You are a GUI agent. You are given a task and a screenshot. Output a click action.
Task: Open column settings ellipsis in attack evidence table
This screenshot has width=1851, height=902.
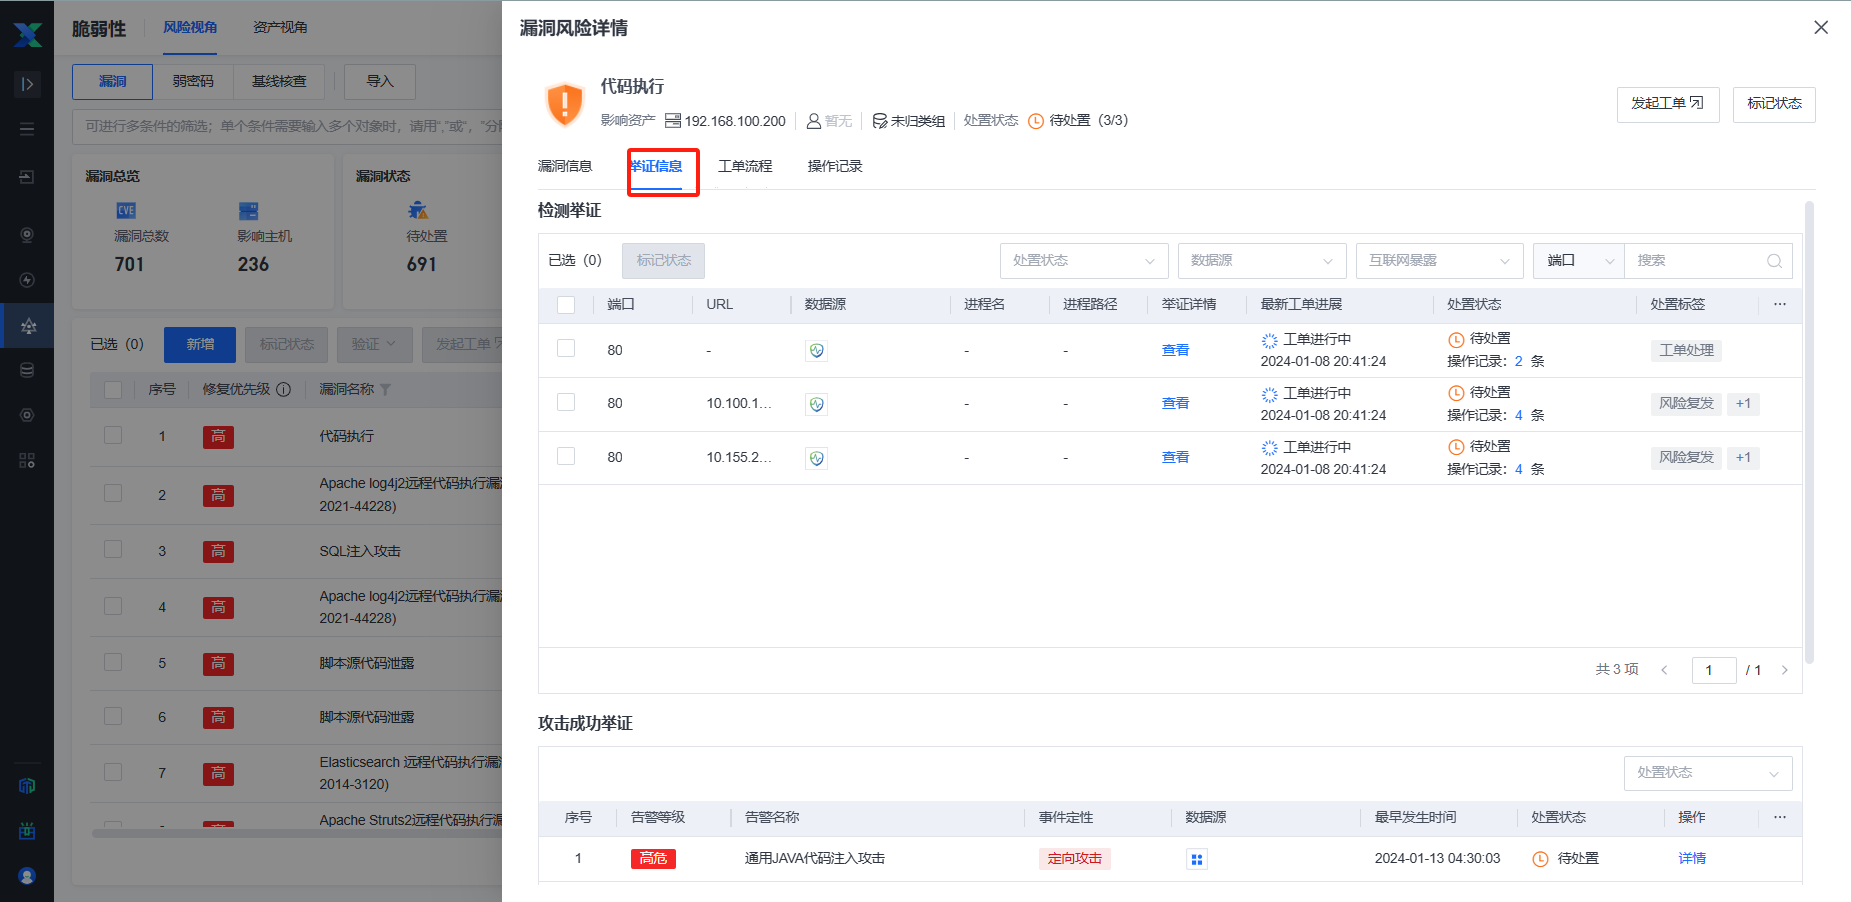click(x=1779, y=817)
